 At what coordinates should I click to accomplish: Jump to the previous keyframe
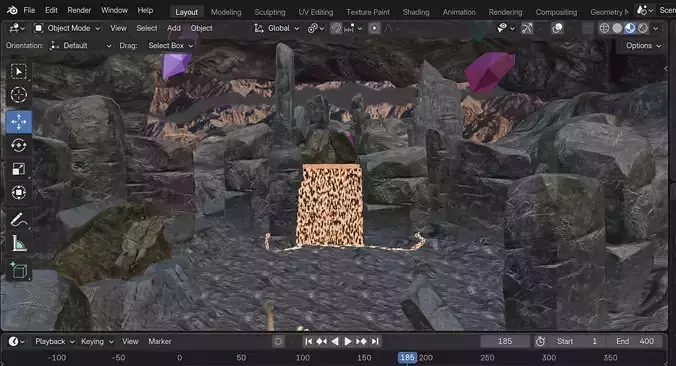[x=322, y=341]
